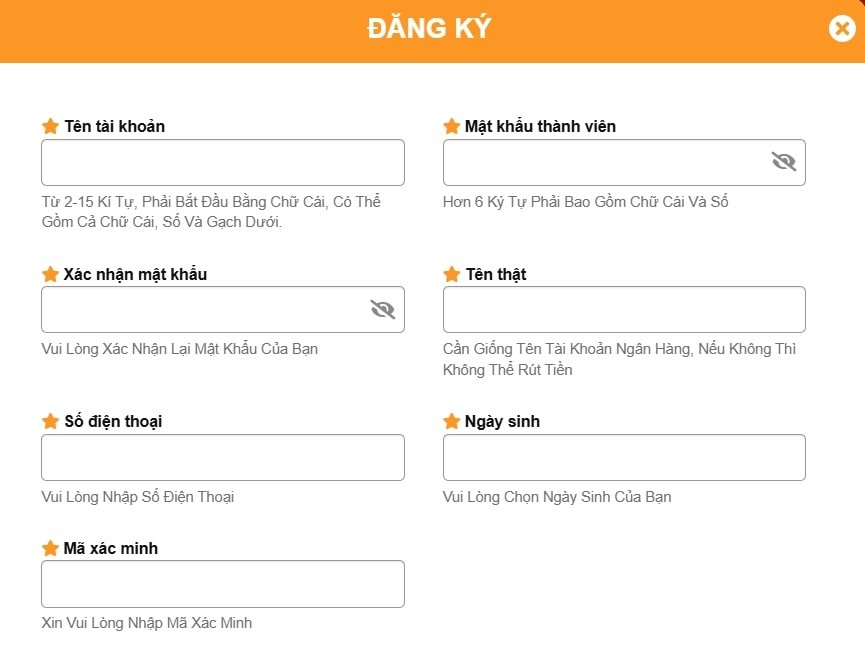Click the ĐĂNG KÝ header title
This screenshot has height=646, width=865.
tap(430, 29)
